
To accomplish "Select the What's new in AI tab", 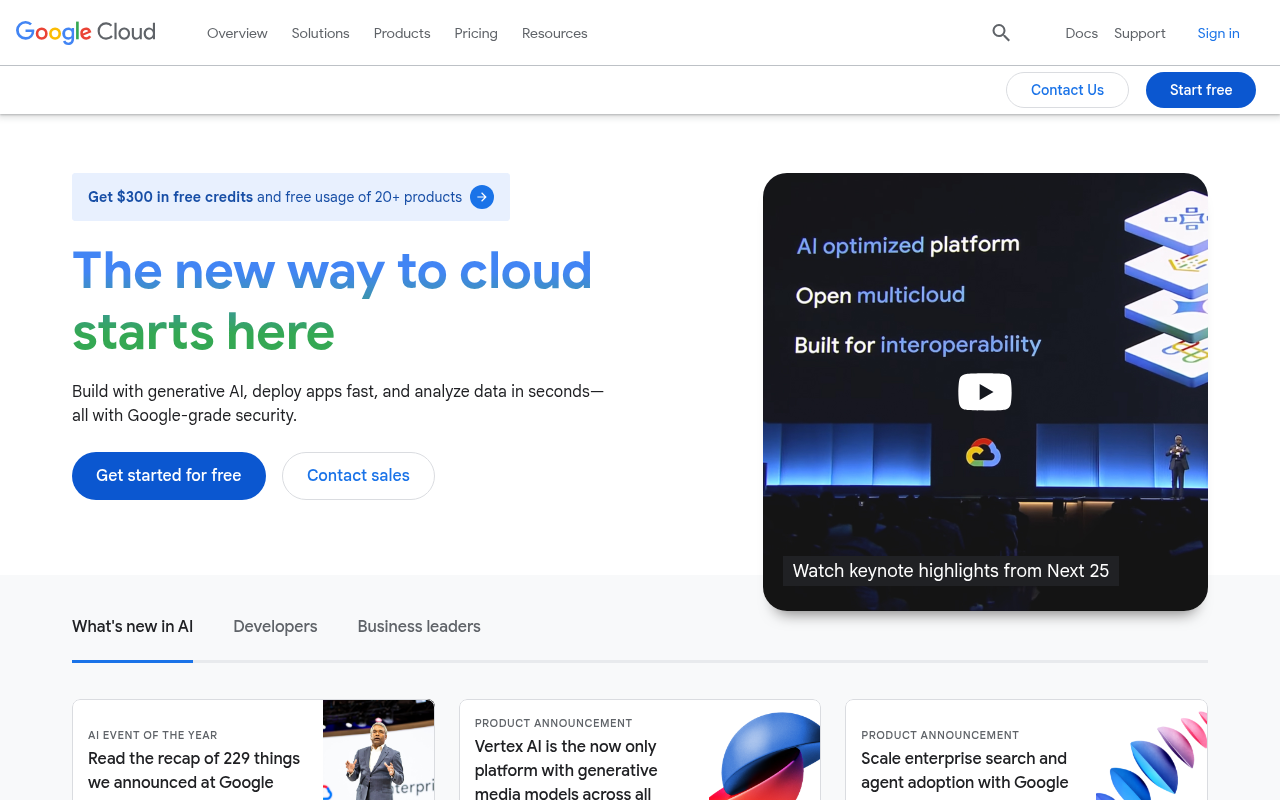I will tap(132, 626).
